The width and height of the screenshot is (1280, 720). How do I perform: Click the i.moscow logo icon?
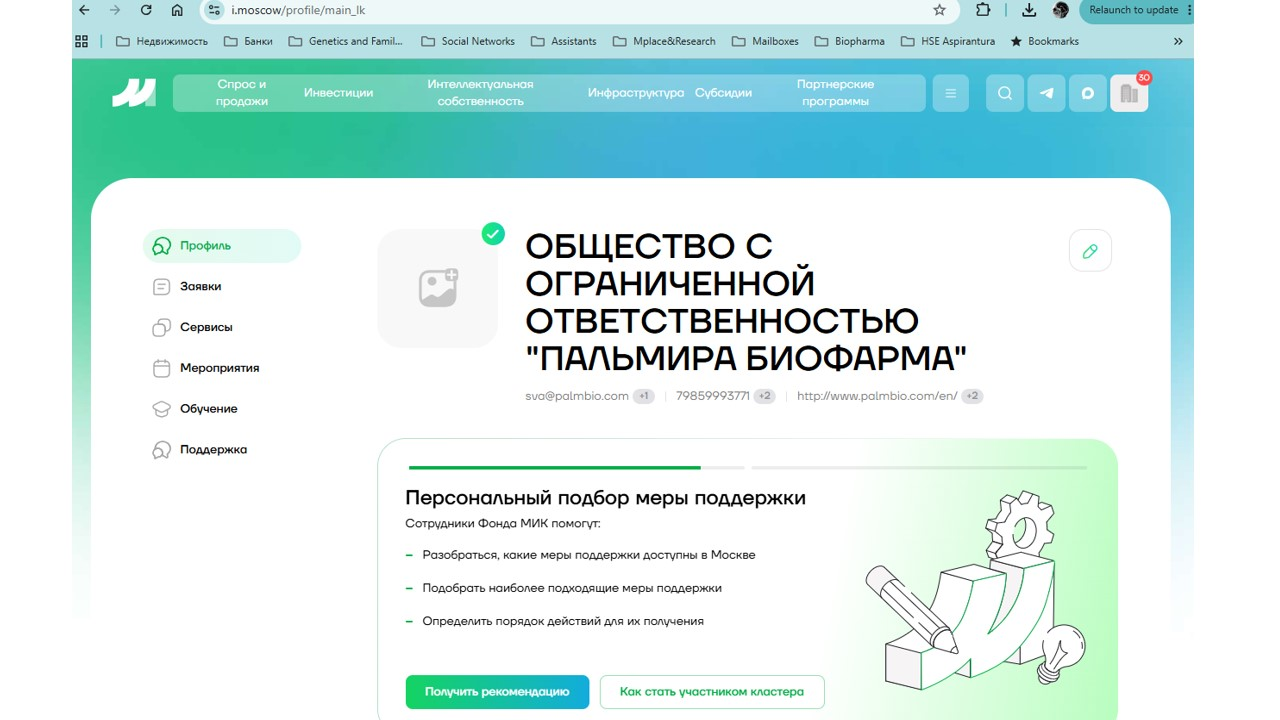click(134, 93)
